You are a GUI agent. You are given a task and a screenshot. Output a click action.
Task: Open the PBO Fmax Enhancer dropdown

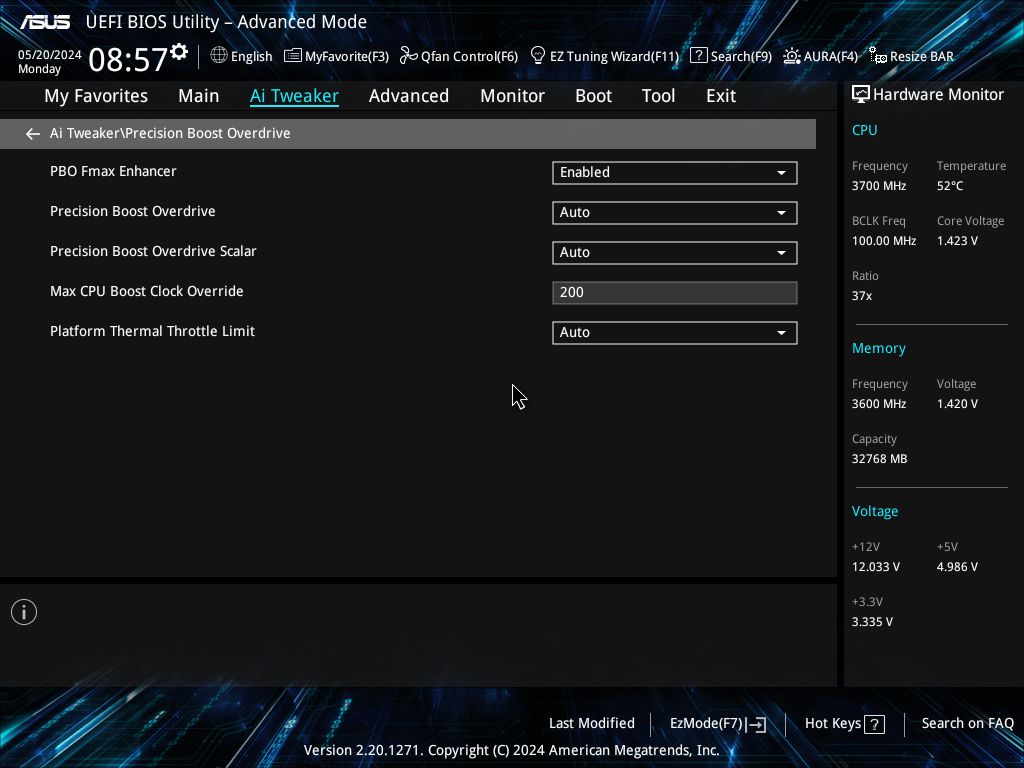pos(675,172)
